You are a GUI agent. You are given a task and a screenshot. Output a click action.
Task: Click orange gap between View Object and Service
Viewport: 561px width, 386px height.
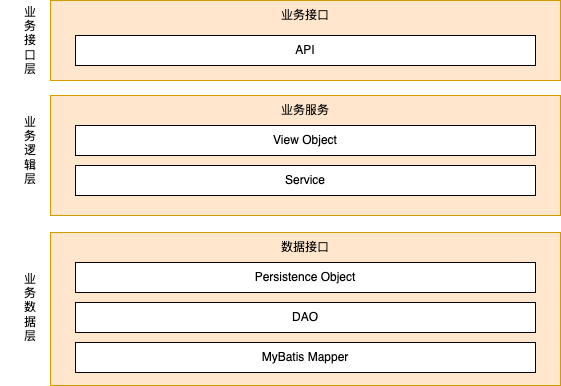pos(305,161)
